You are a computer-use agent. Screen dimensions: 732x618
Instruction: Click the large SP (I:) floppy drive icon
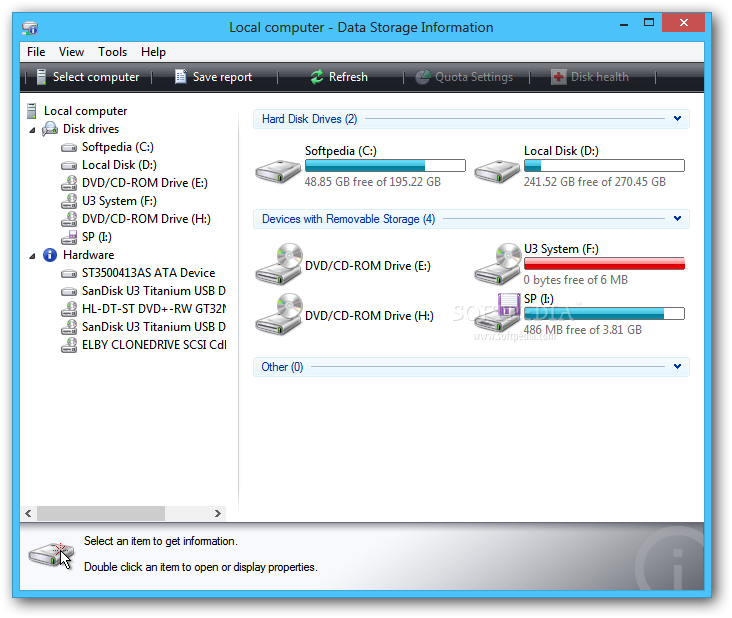(498, 312)
